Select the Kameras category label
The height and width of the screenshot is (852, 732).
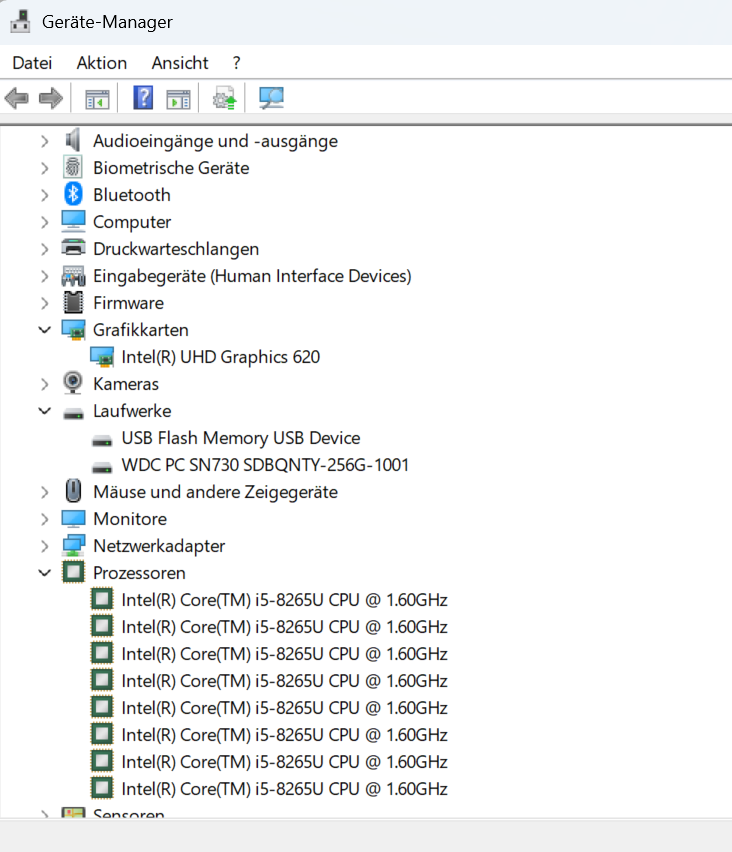126,384
